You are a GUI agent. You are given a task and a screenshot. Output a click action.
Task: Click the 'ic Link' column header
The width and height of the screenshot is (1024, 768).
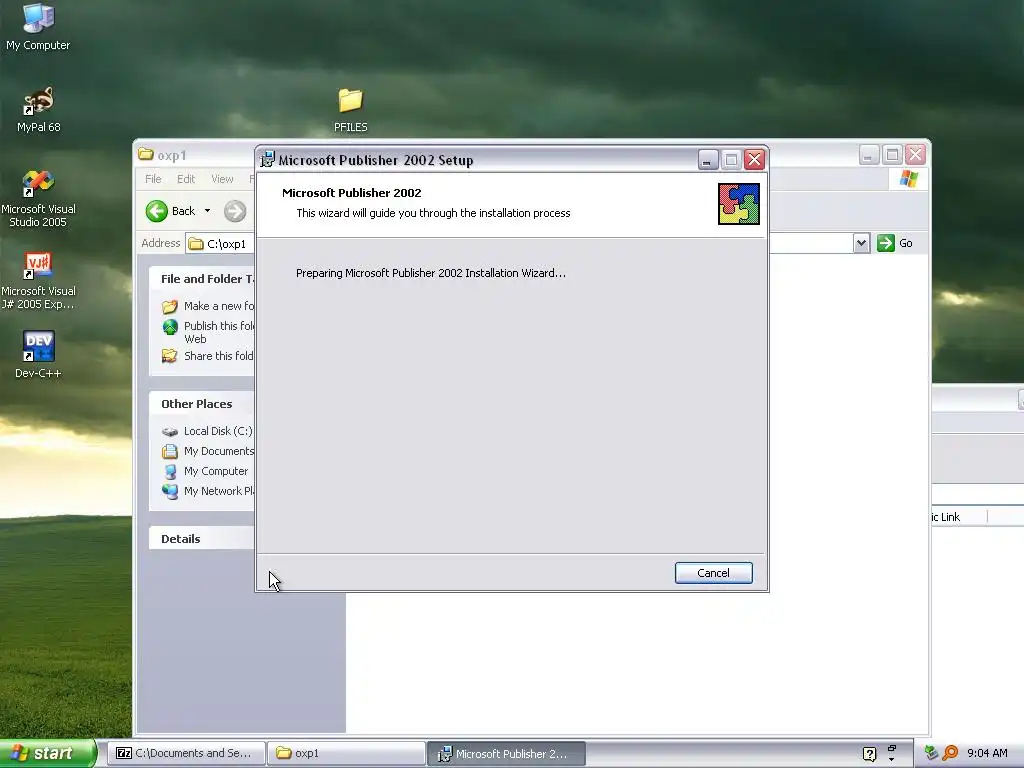(x=959, y=517)
